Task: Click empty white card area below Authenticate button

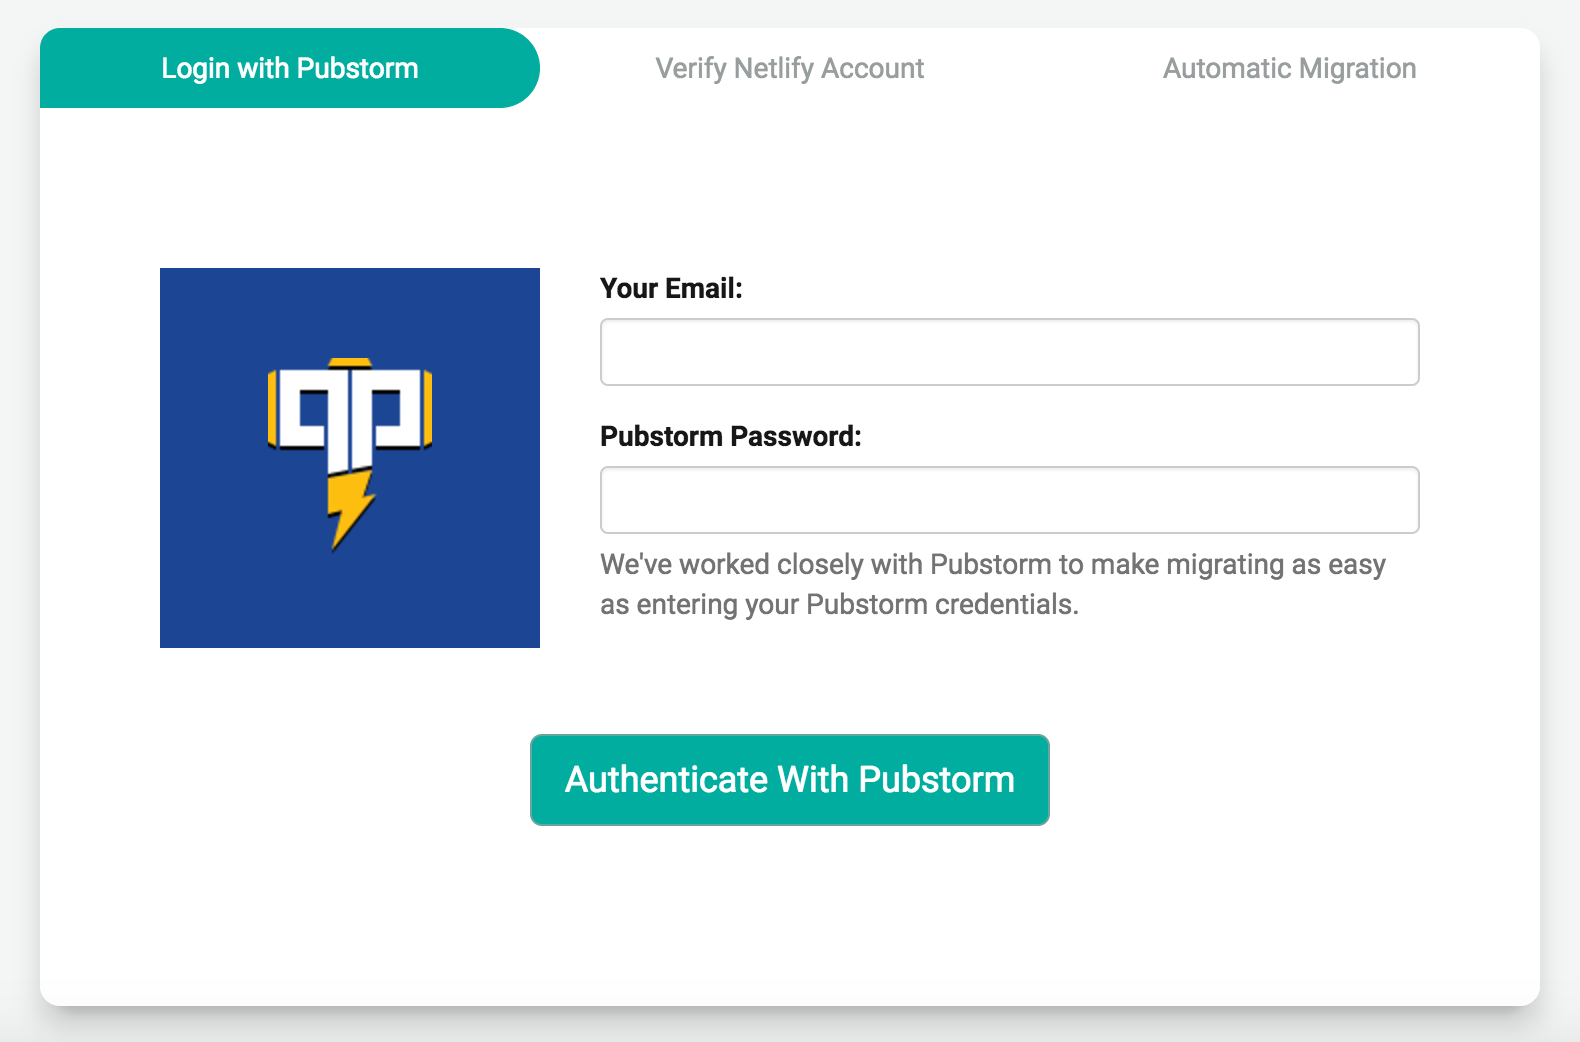Action: tap(789, 920)
